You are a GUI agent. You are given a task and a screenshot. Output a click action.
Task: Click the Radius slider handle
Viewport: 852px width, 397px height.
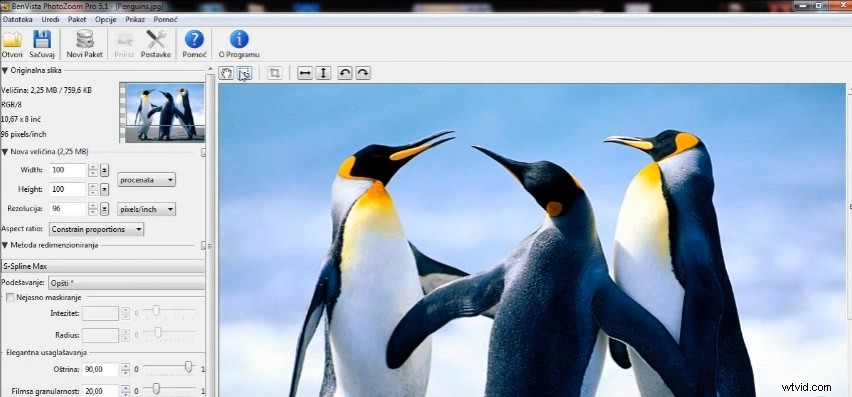(x=158, y=332)
